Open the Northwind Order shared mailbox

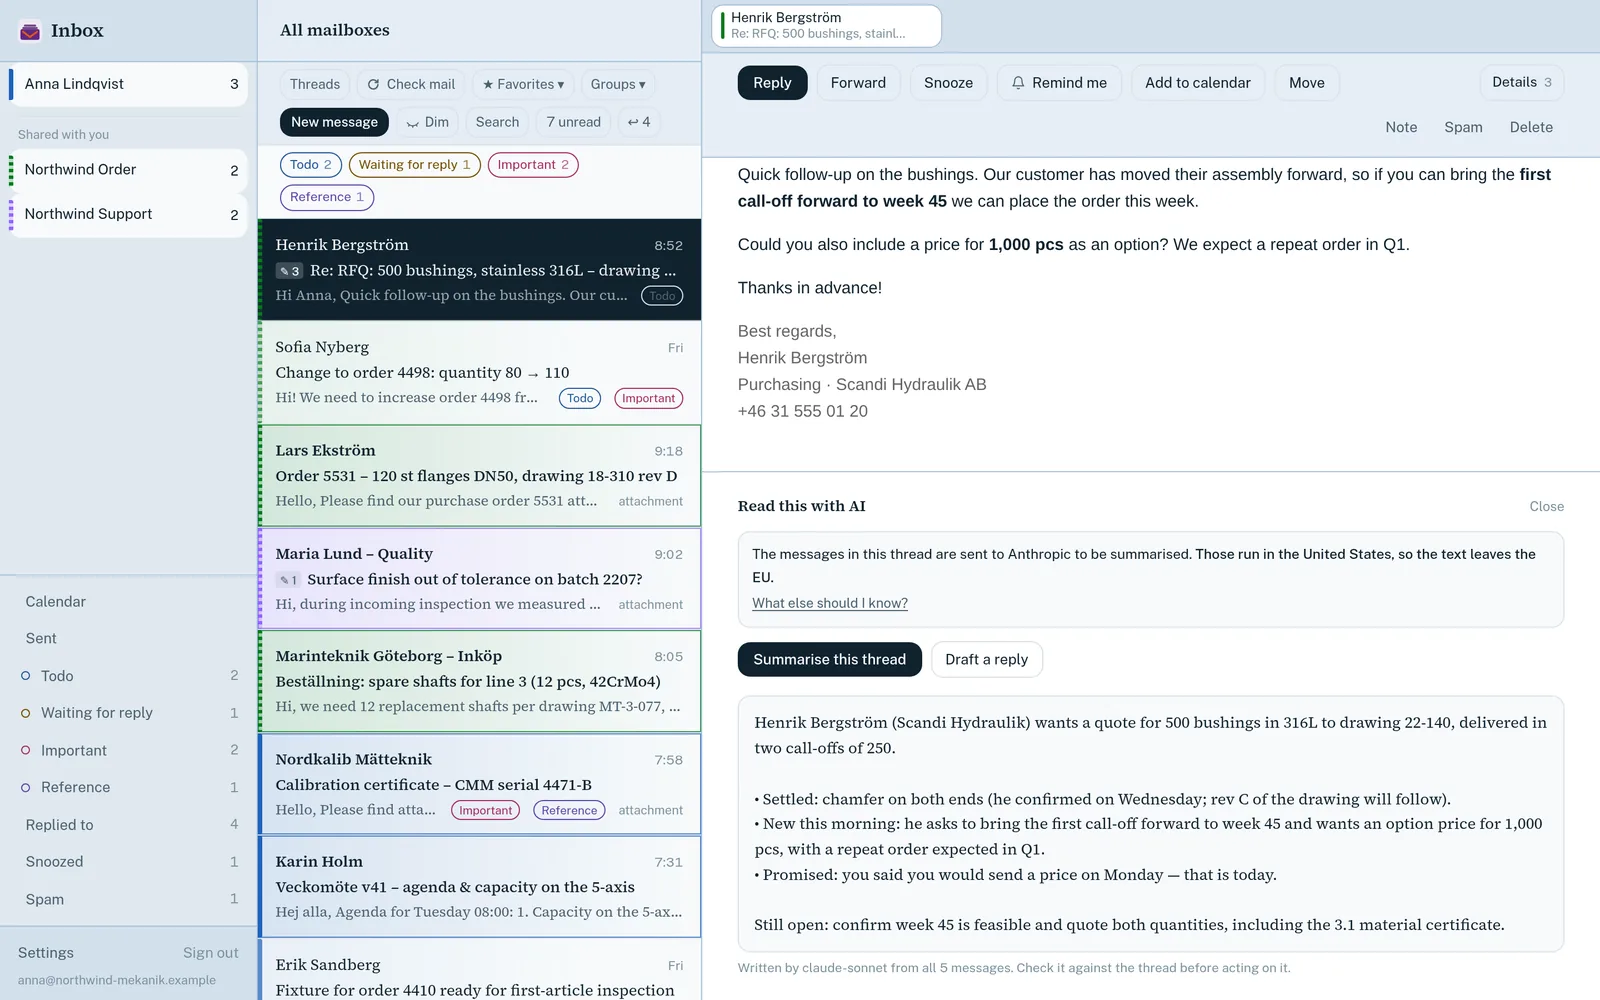click(128, 170)
